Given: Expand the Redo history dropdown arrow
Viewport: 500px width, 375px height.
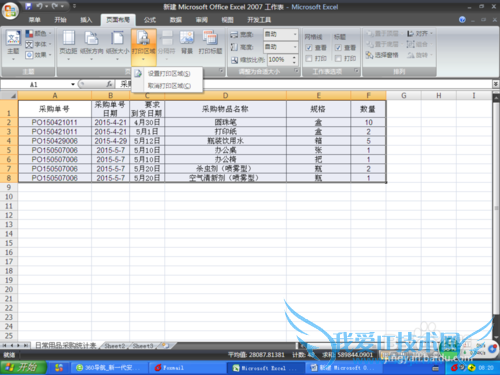Looking at the screenshot, I should pos(62,6).
